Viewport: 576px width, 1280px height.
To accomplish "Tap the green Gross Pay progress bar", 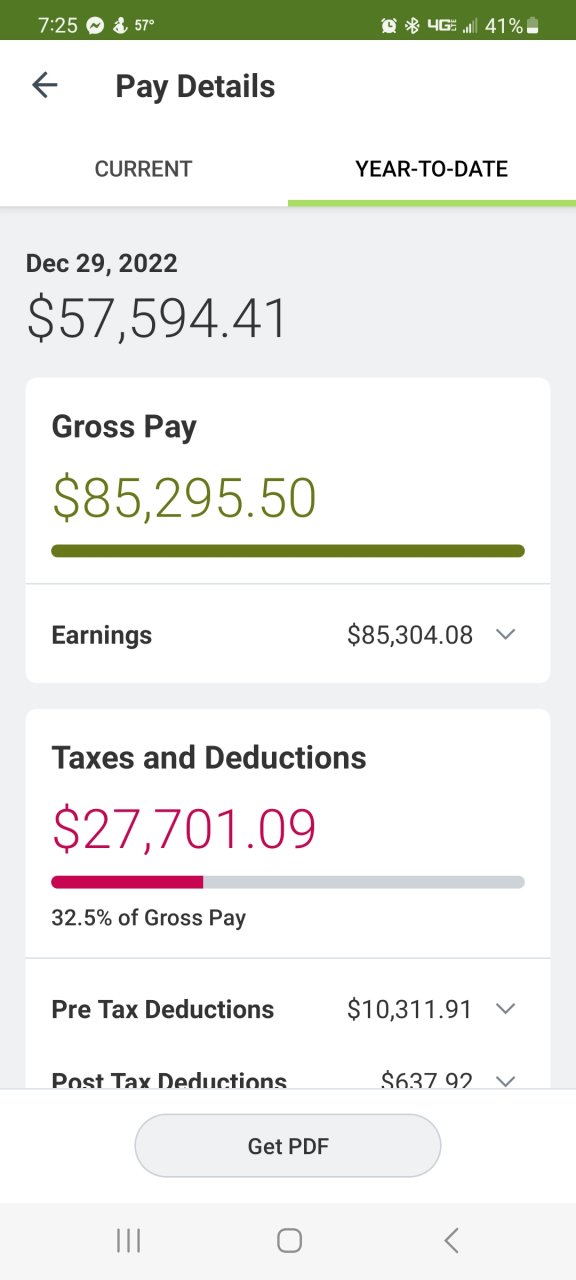I will (288, 551).
